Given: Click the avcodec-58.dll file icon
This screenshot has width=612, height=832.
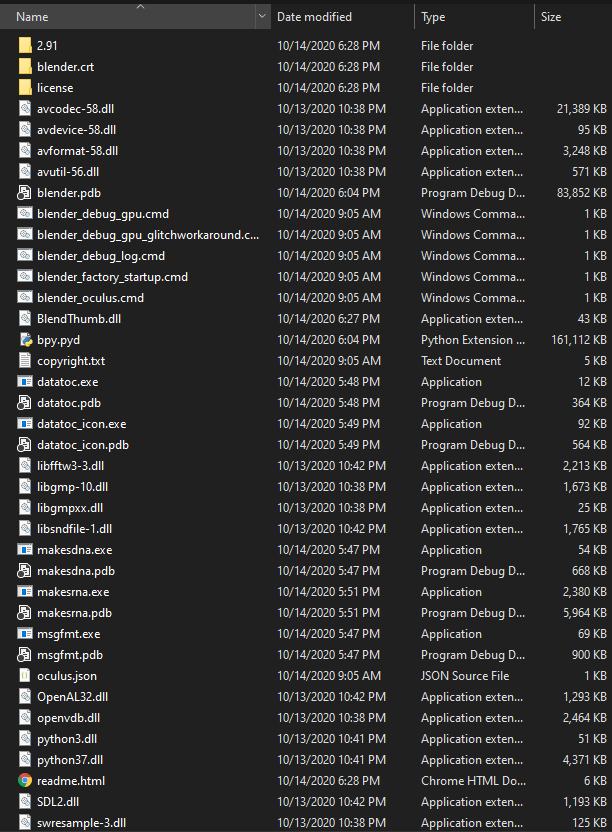Looking at the screenshot, I should tap(25, 109).
